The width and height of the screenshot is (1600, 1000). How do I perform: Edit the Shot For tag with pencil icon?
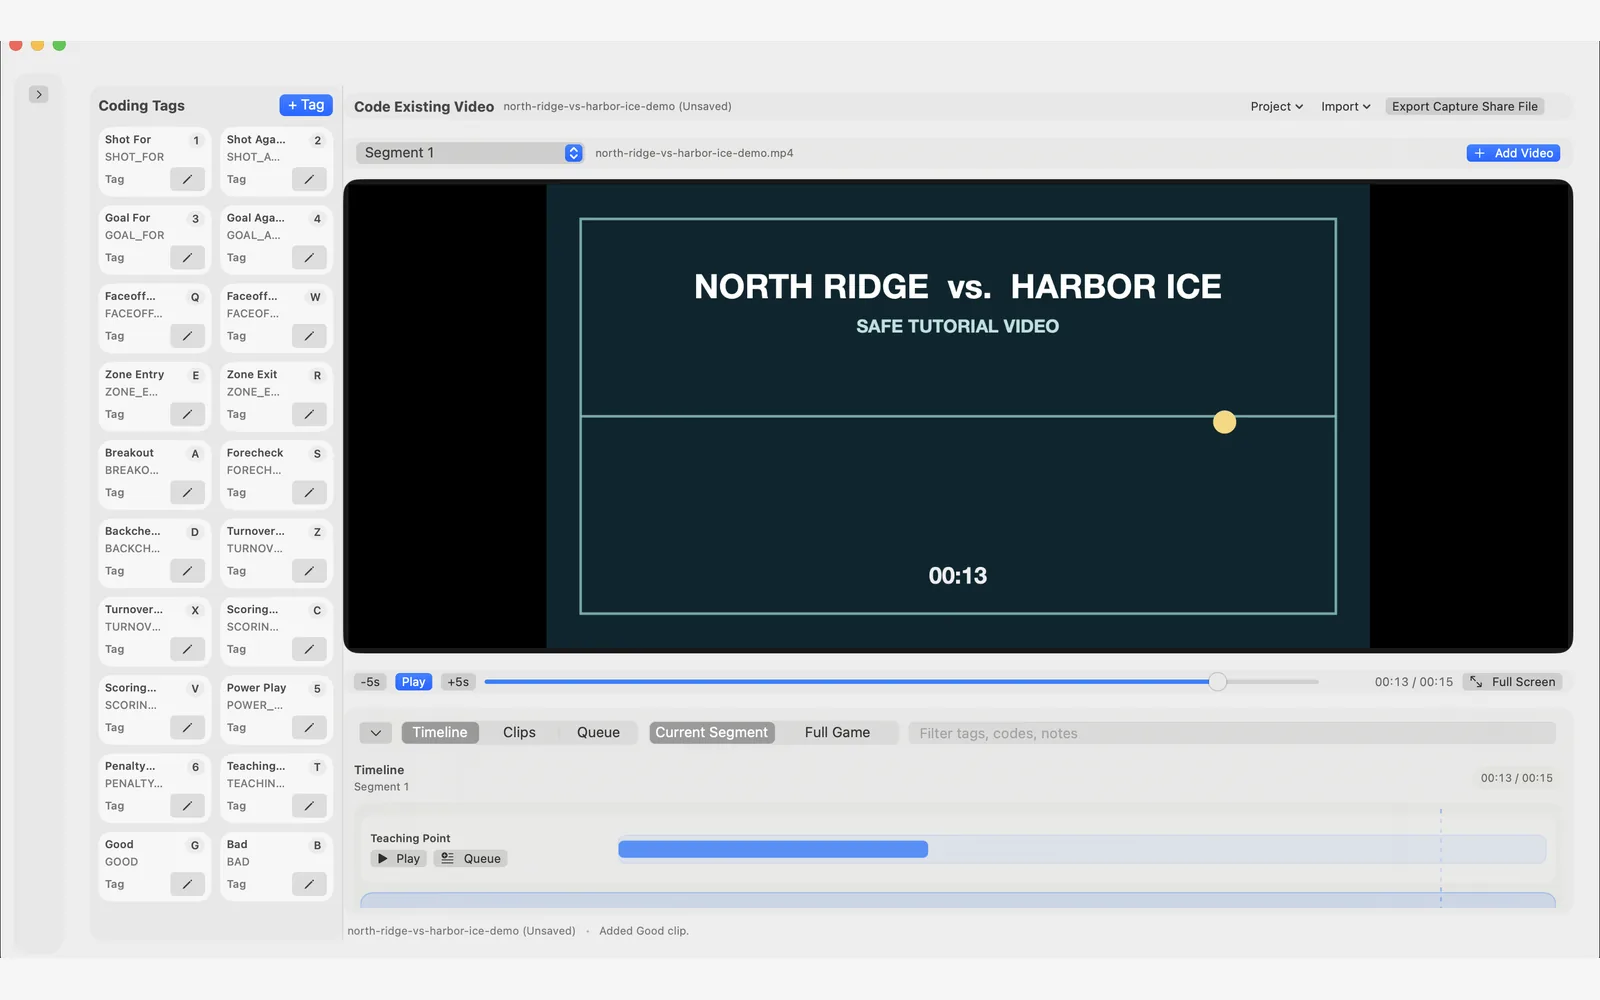[x=187, y=179]
